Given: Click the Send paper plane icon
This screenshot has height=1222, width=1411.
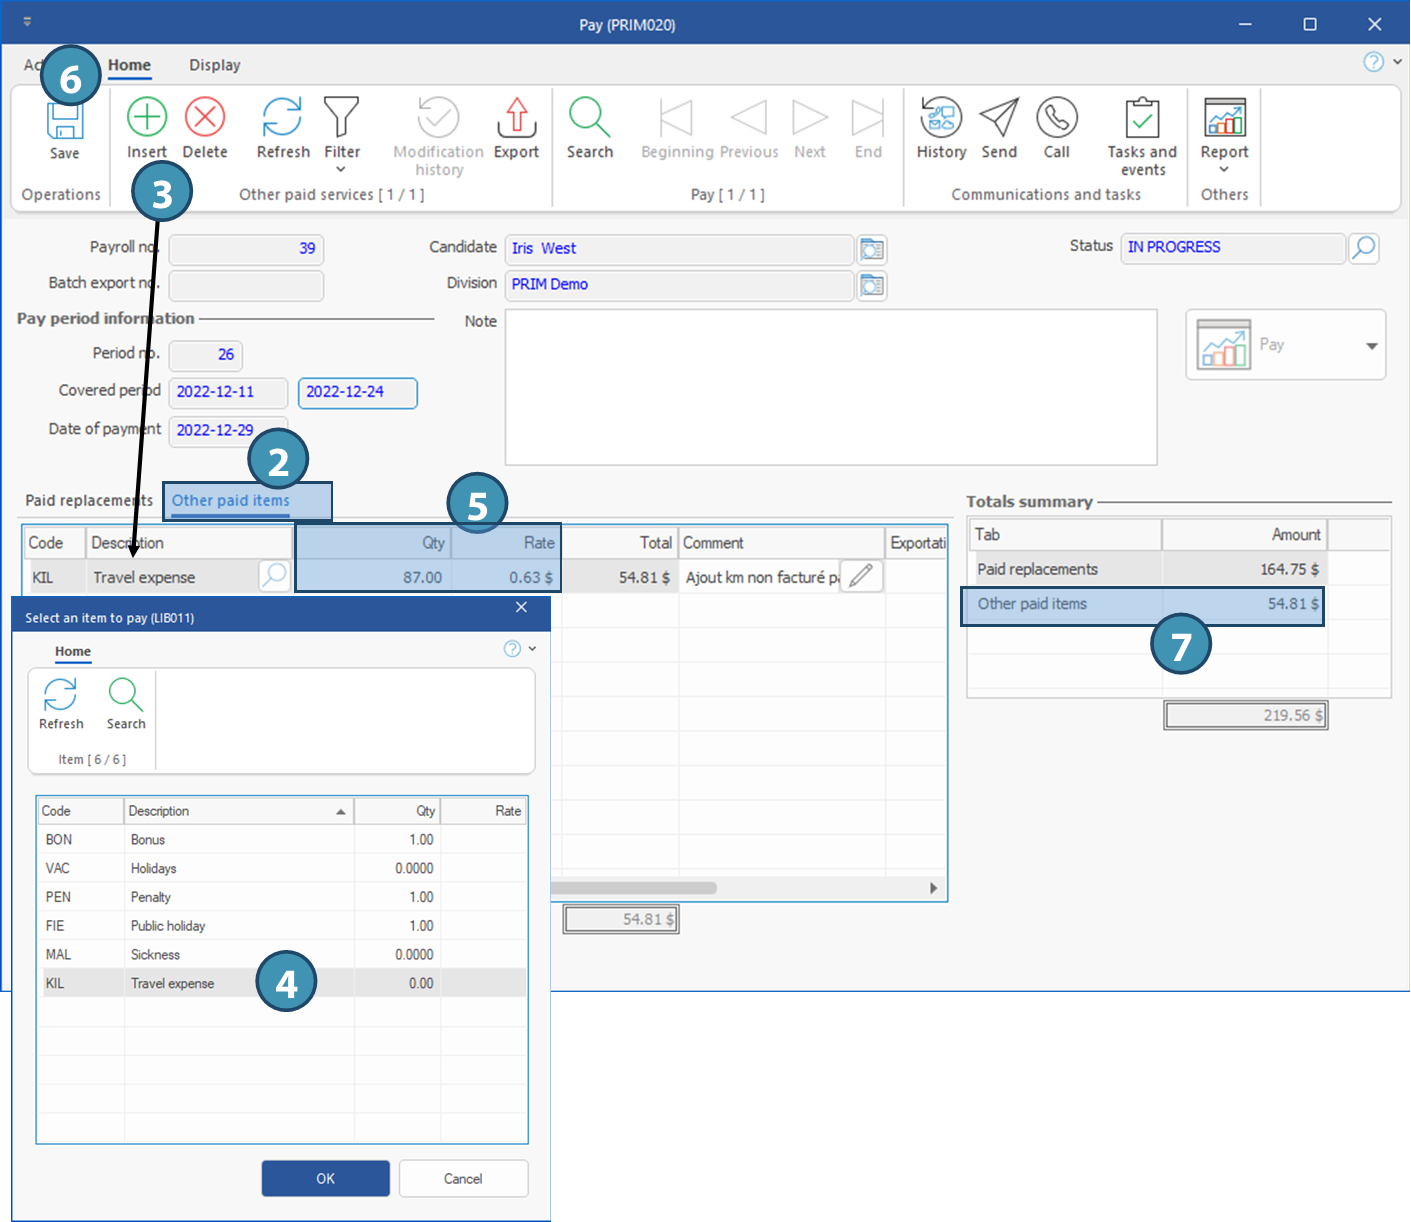Looking at the screenshot, I should (999, 118).
